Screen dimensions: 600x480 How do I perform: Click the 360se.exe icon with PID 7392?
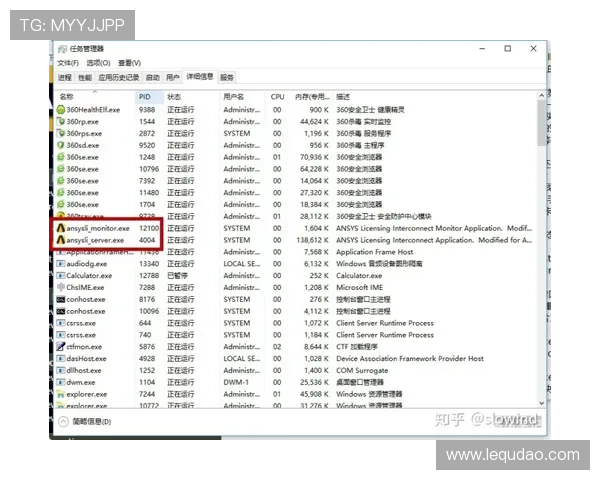(x=60, y=181)
